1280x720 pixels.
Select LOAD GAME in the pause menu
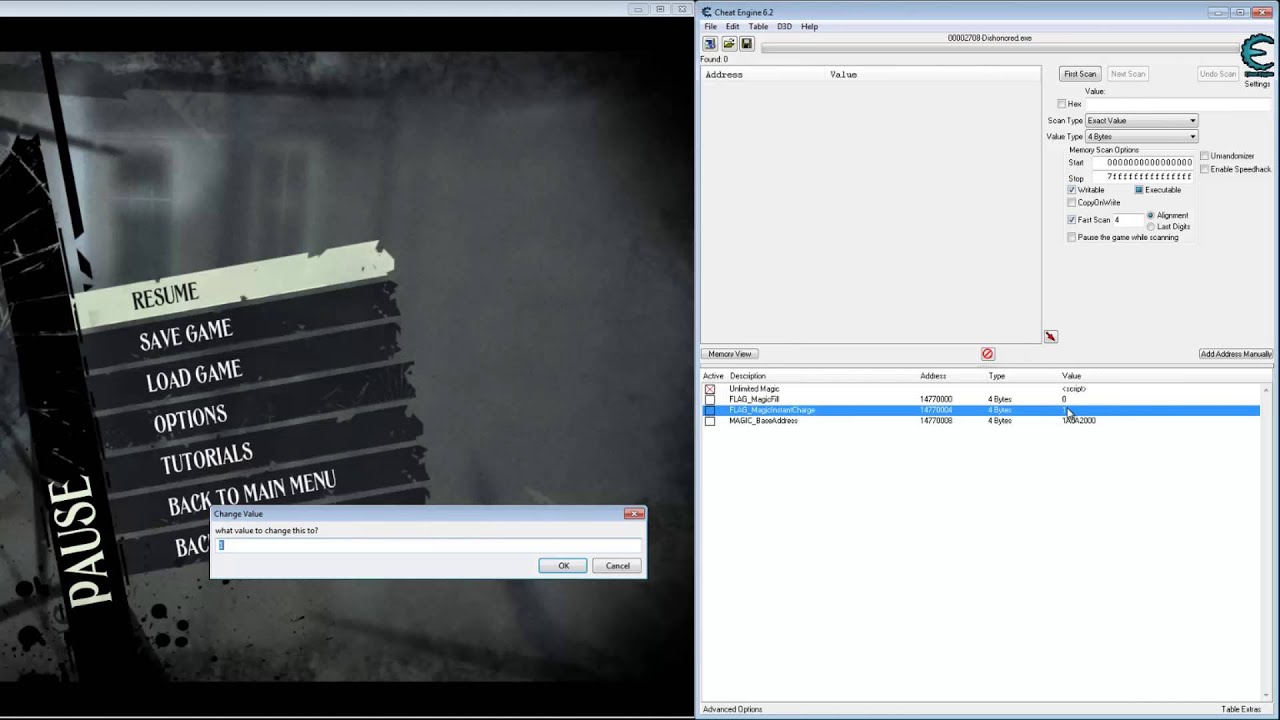click(194, 376)
